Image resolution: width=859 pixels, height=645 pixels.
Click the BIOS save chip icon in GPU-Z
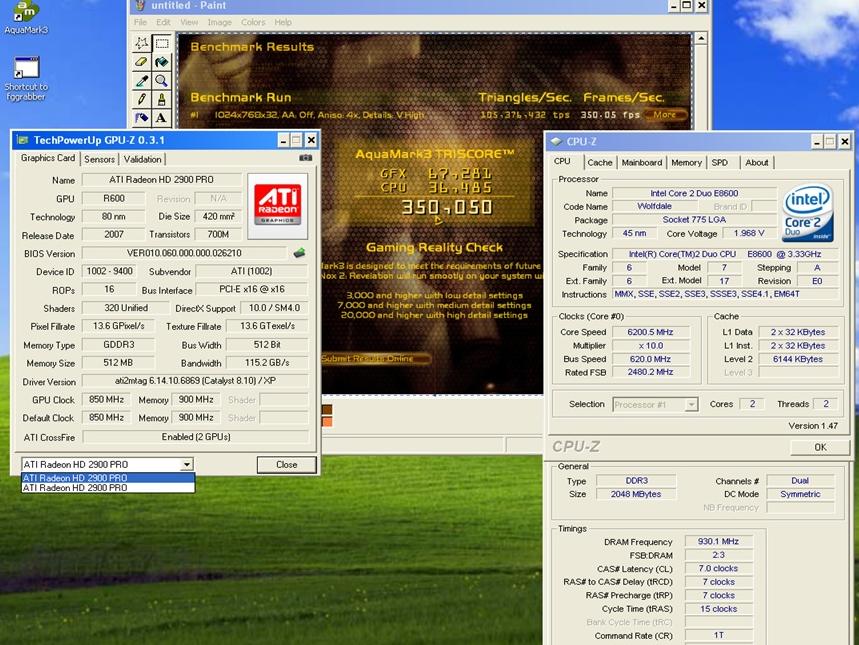(299, 253)
